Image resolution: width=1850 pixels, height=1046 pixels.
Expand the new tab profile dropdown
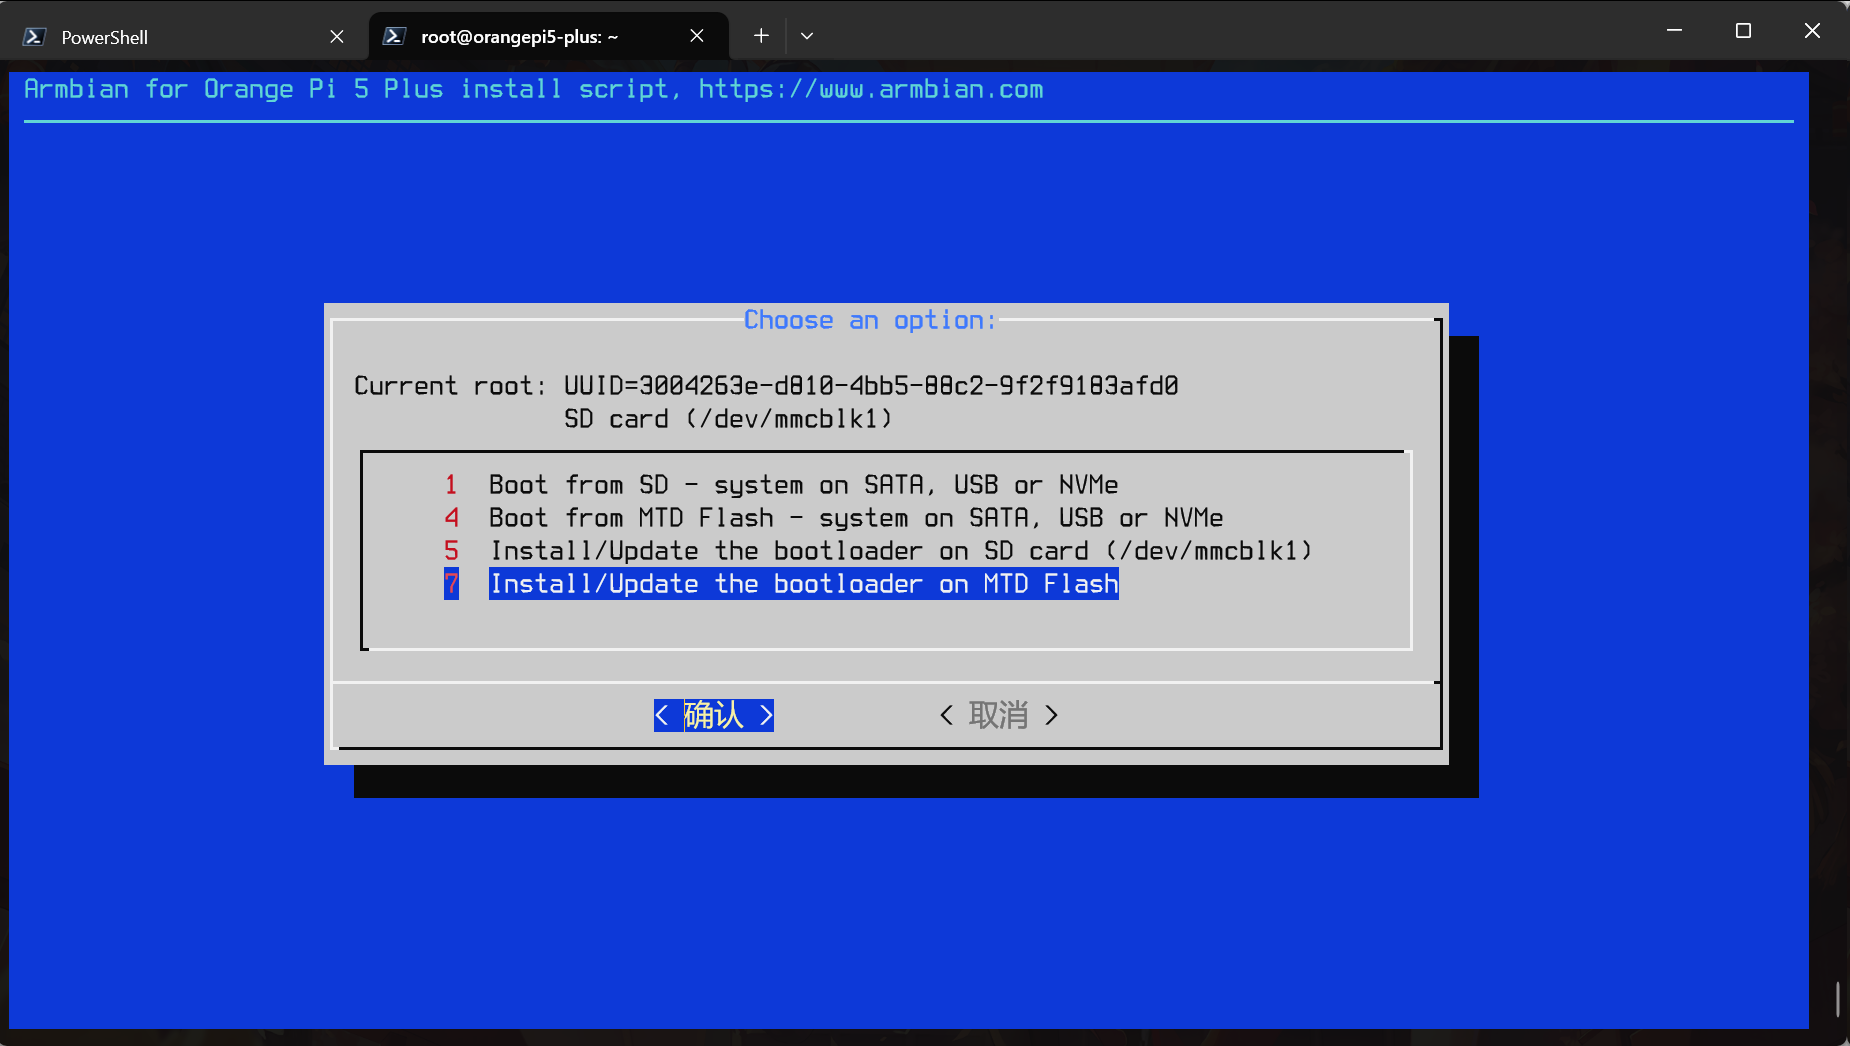tap(807, 36)
